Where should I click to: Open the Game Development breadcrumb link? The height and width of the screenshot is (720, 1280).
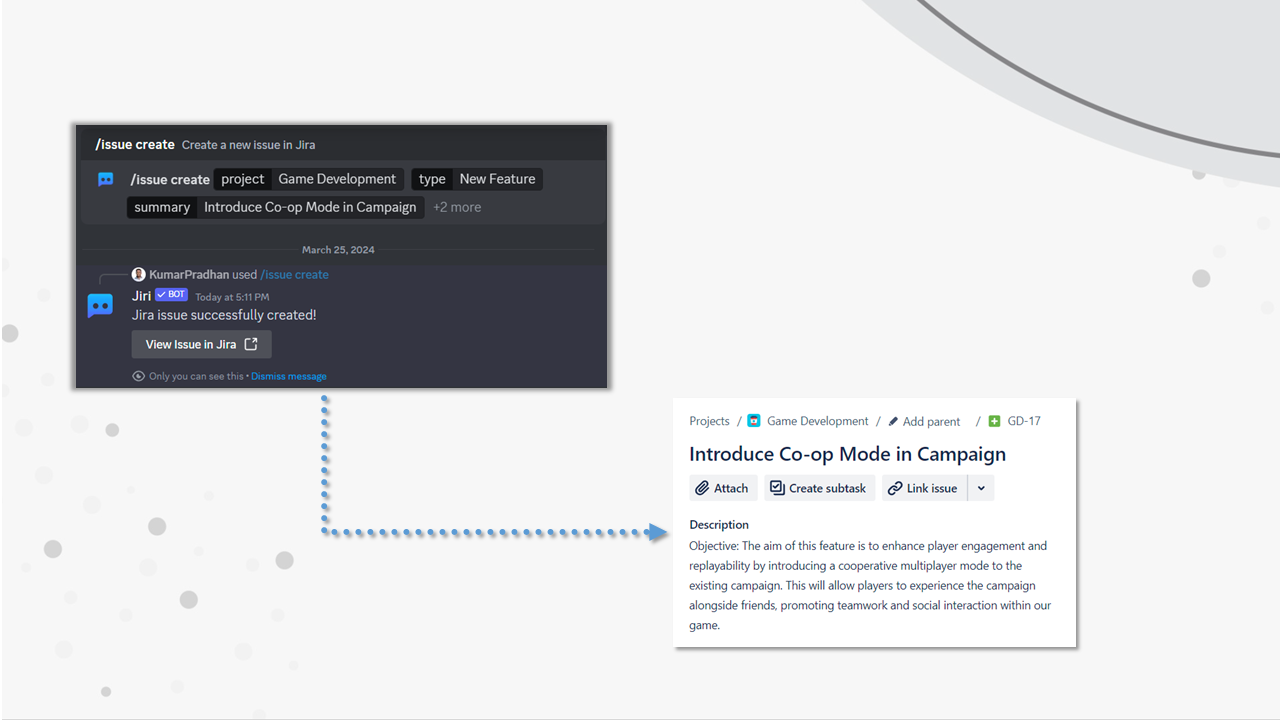[817, 421]
